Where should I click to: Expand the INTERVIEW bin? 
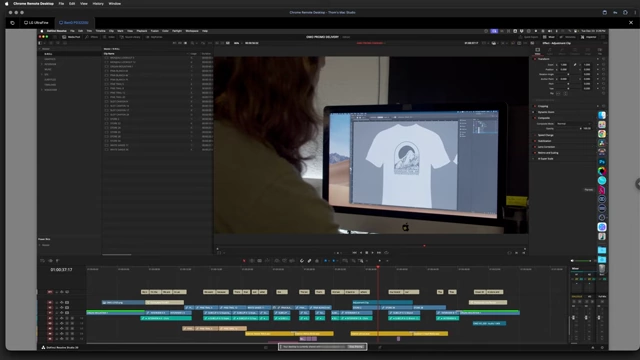tap(42, 64)
